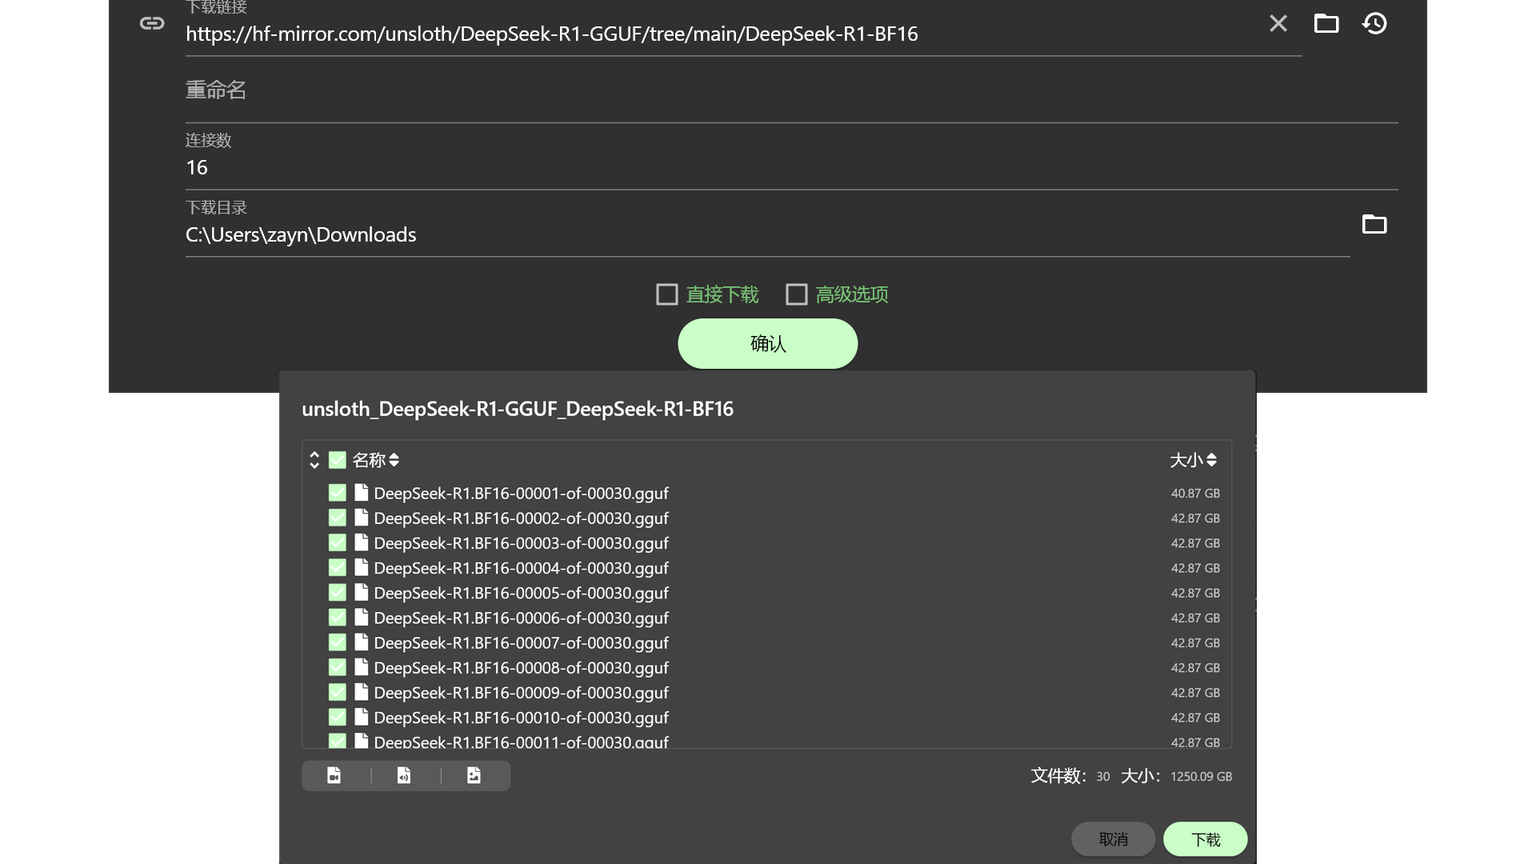Click title unsloth_DeepSeek-R1-GGUF_DeepSeek-R1-BF16
The height and width of the screenshot is (864, 1536).
point(518,409)
